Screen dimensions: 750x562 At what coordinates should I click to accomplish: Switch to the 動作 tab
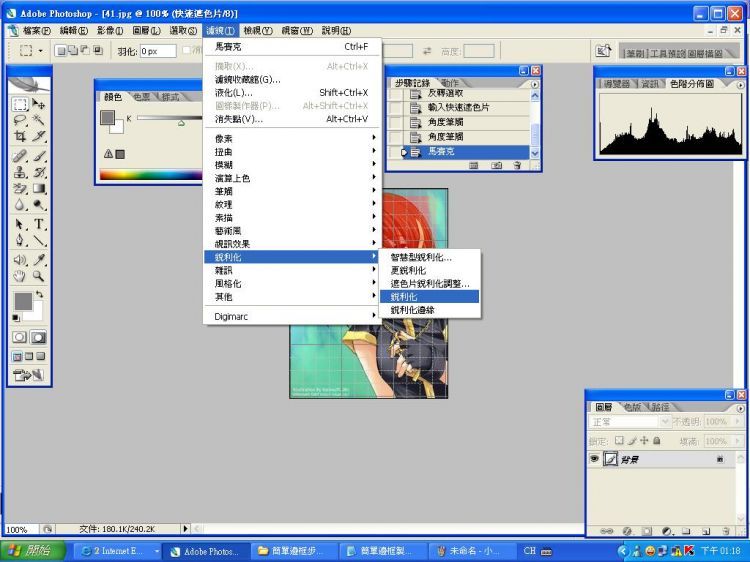(x=450, y=83)
